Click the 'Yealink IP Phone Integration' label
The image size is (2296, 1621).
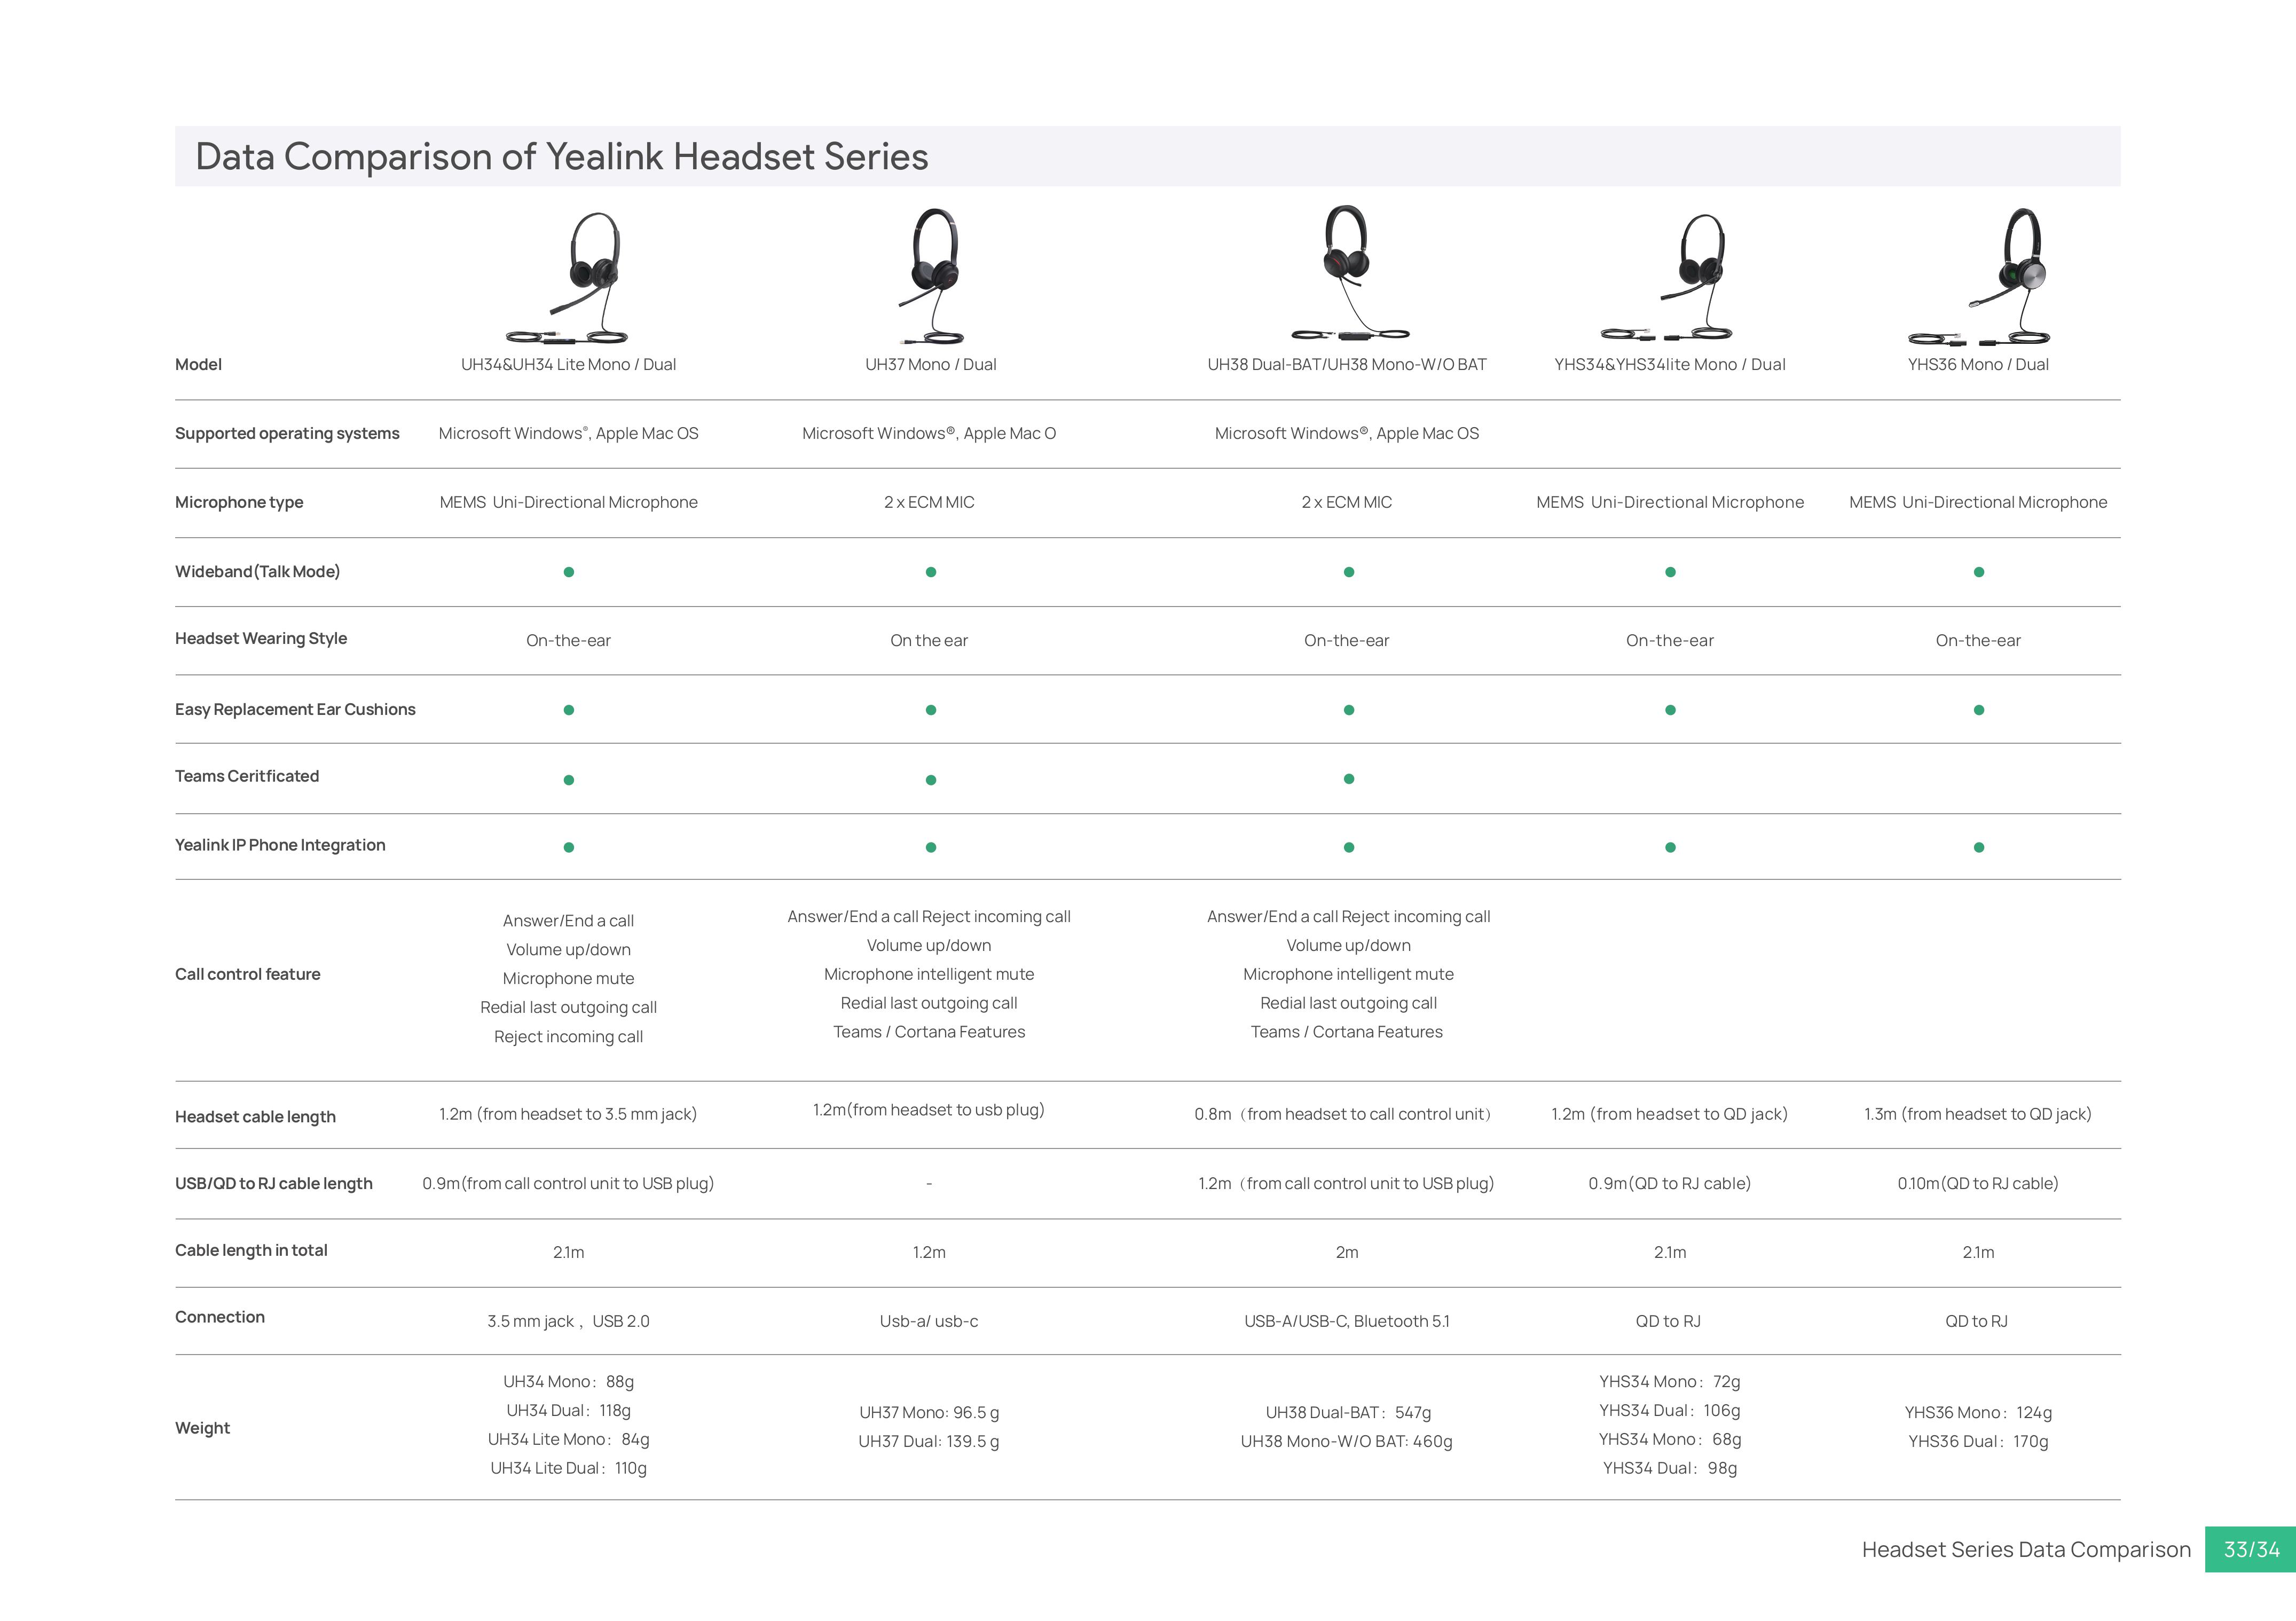pos(280,846)
